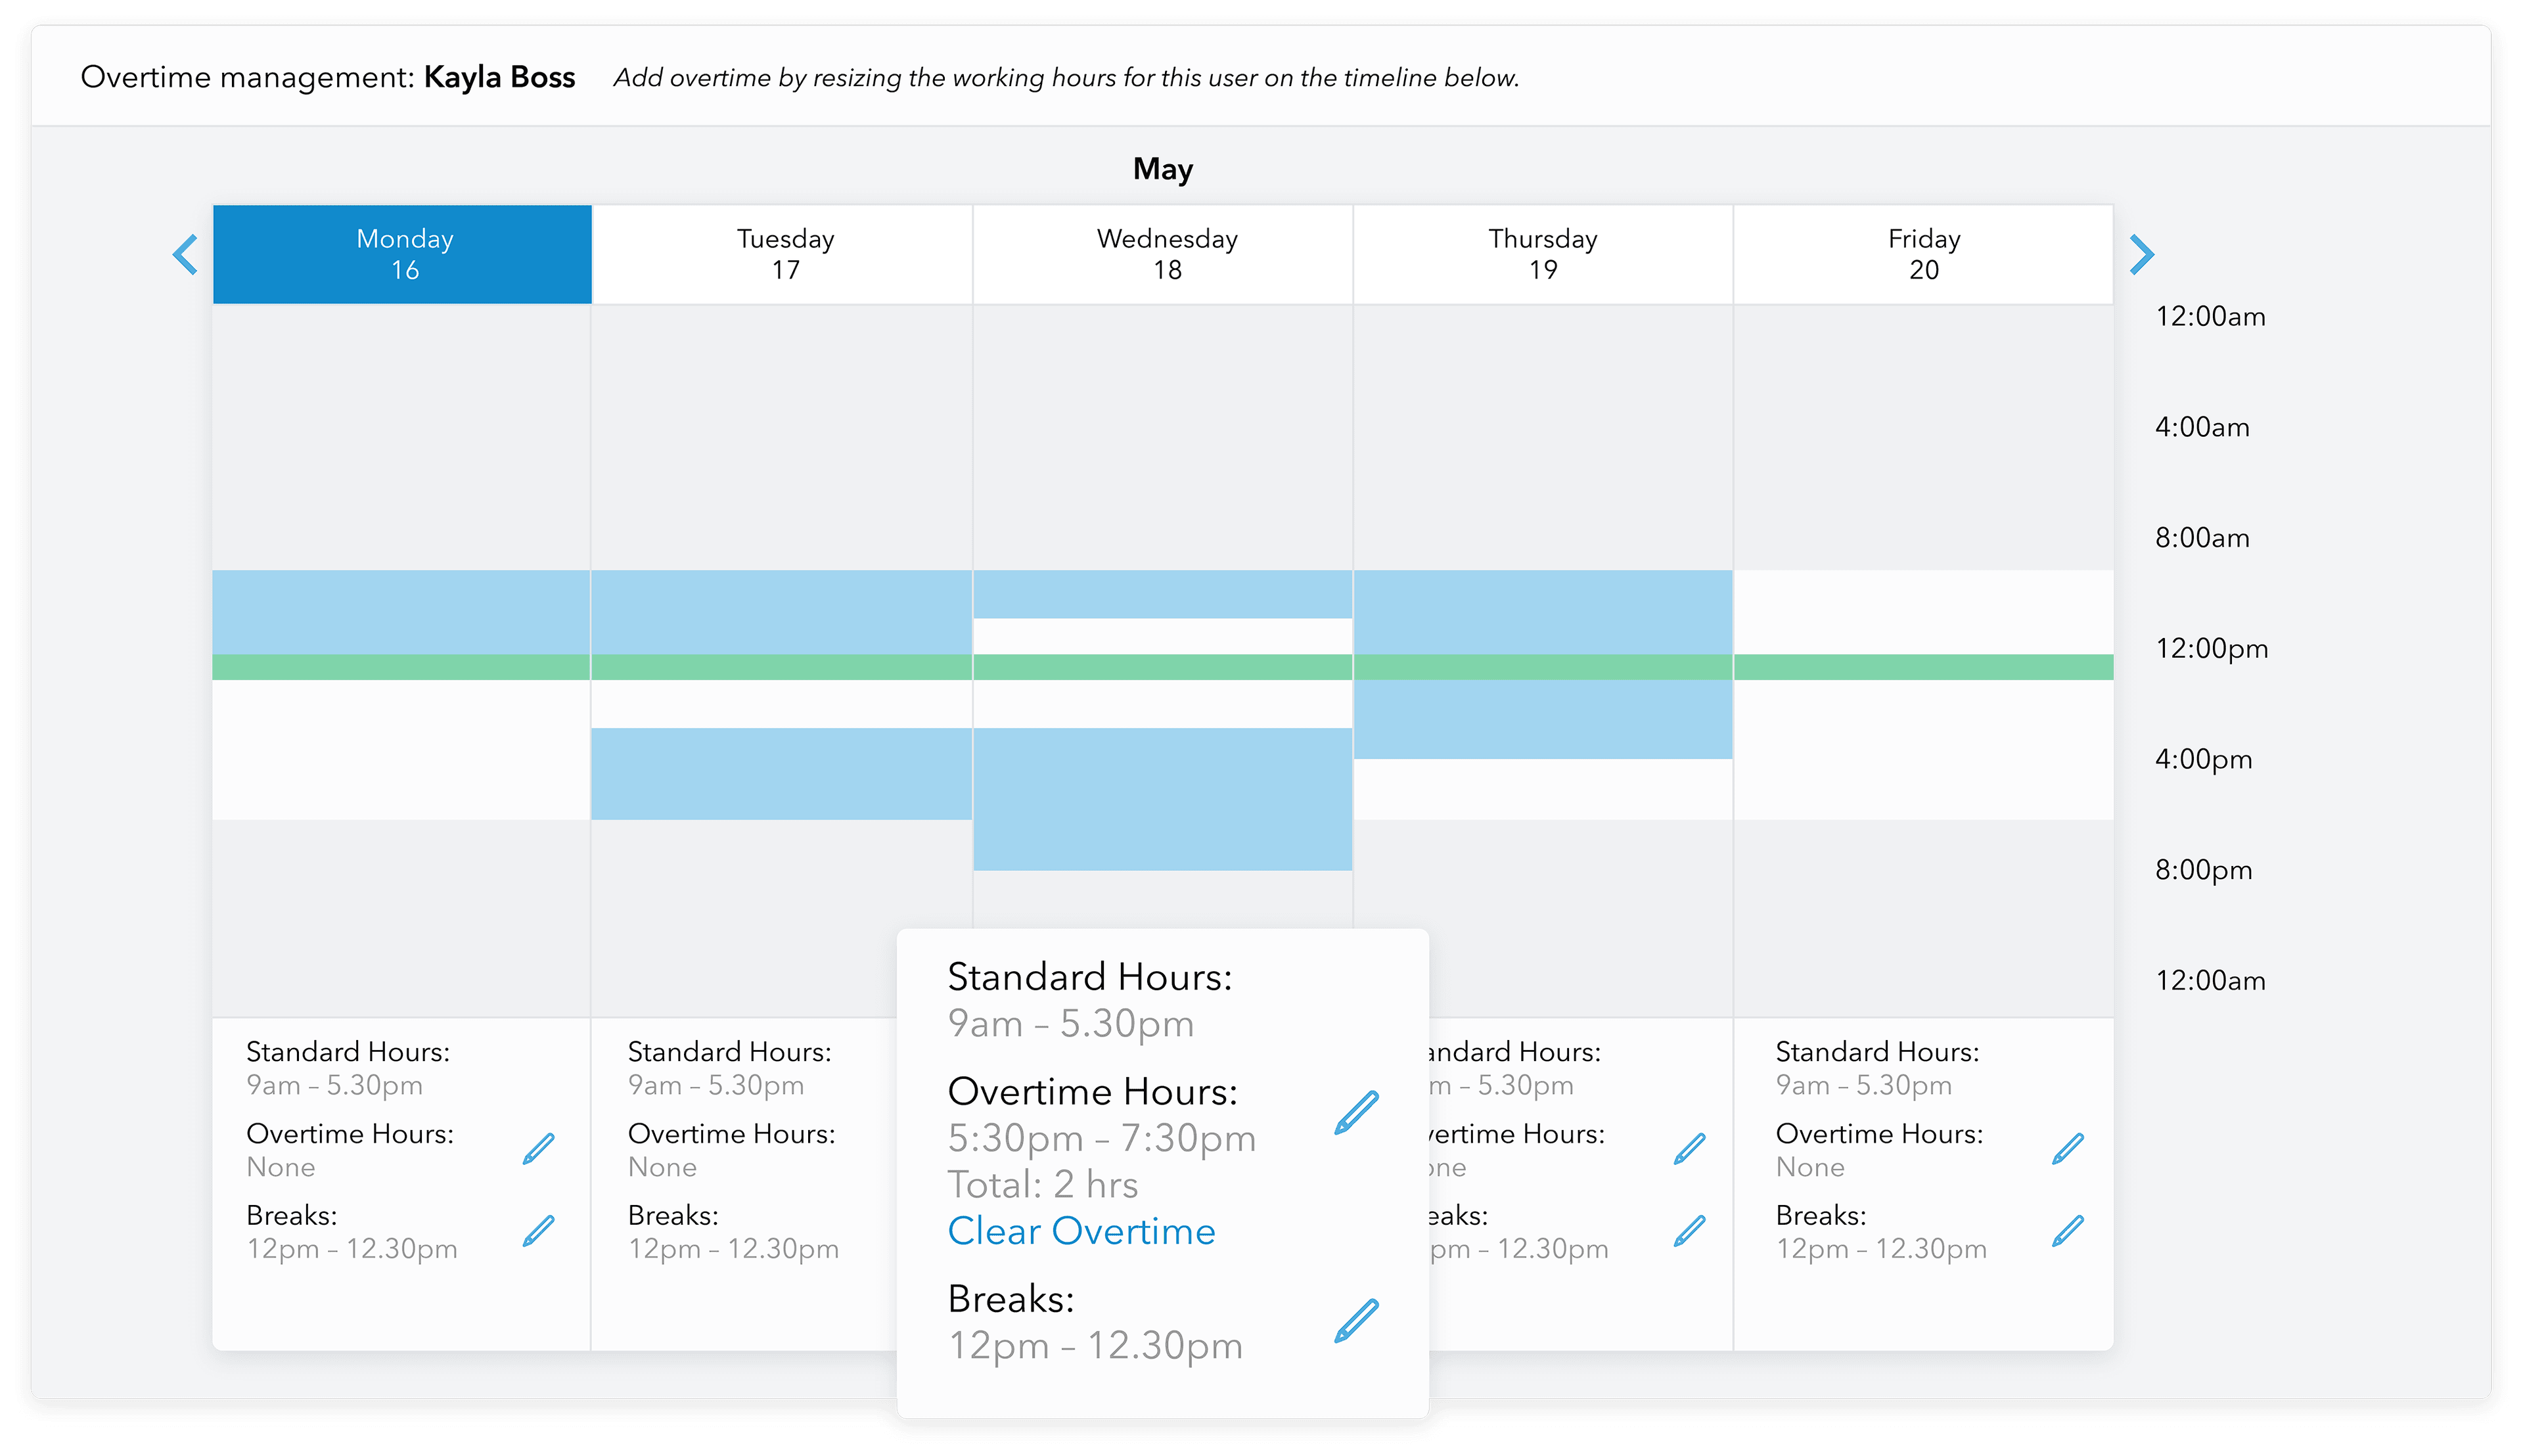2523x1456 pixels.
Task: Edit Friday's overtime hours pencil icon
Action: click(2067, 1149)
